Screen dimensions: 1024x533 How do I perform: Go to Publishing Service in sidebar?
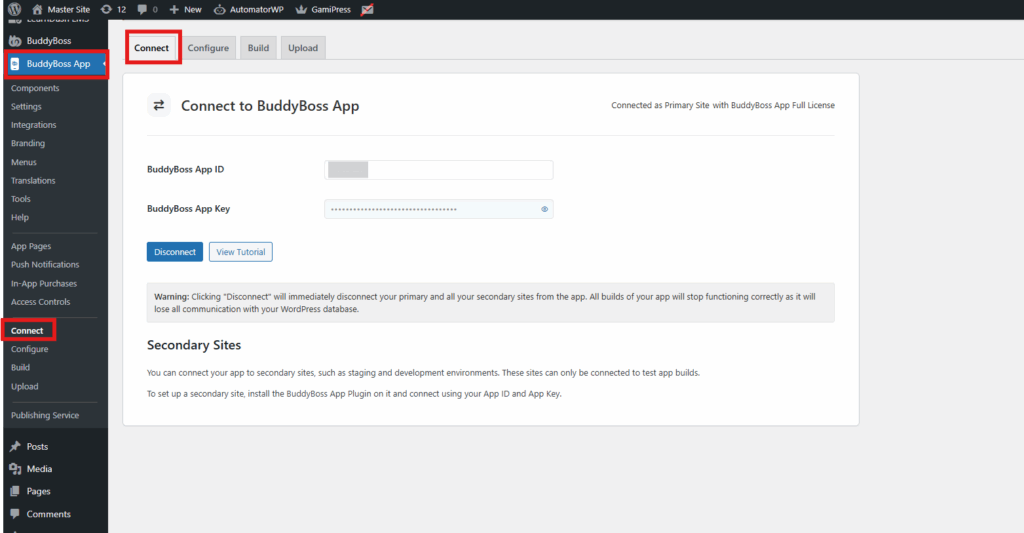(x=44, y=415)
